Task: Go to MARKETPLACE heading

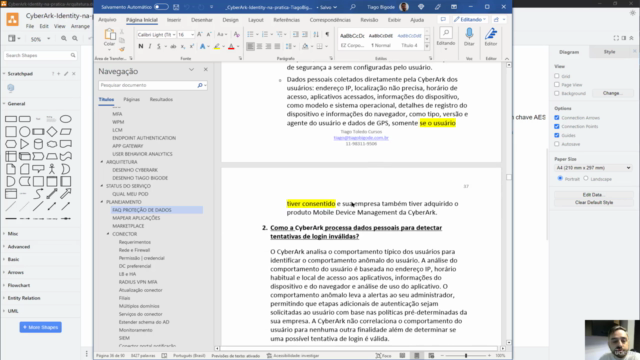Action: click(128, 226)
